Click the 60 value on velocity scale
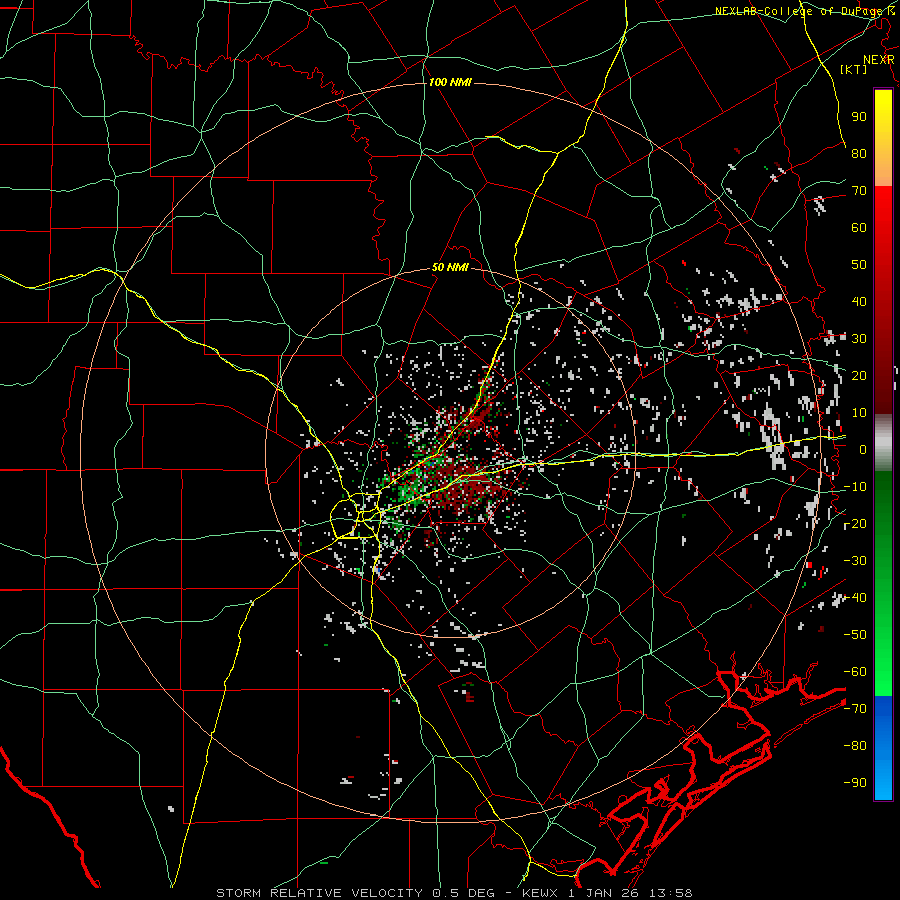Viewport: 900px width, 900px height. click(x=859, y=228)
